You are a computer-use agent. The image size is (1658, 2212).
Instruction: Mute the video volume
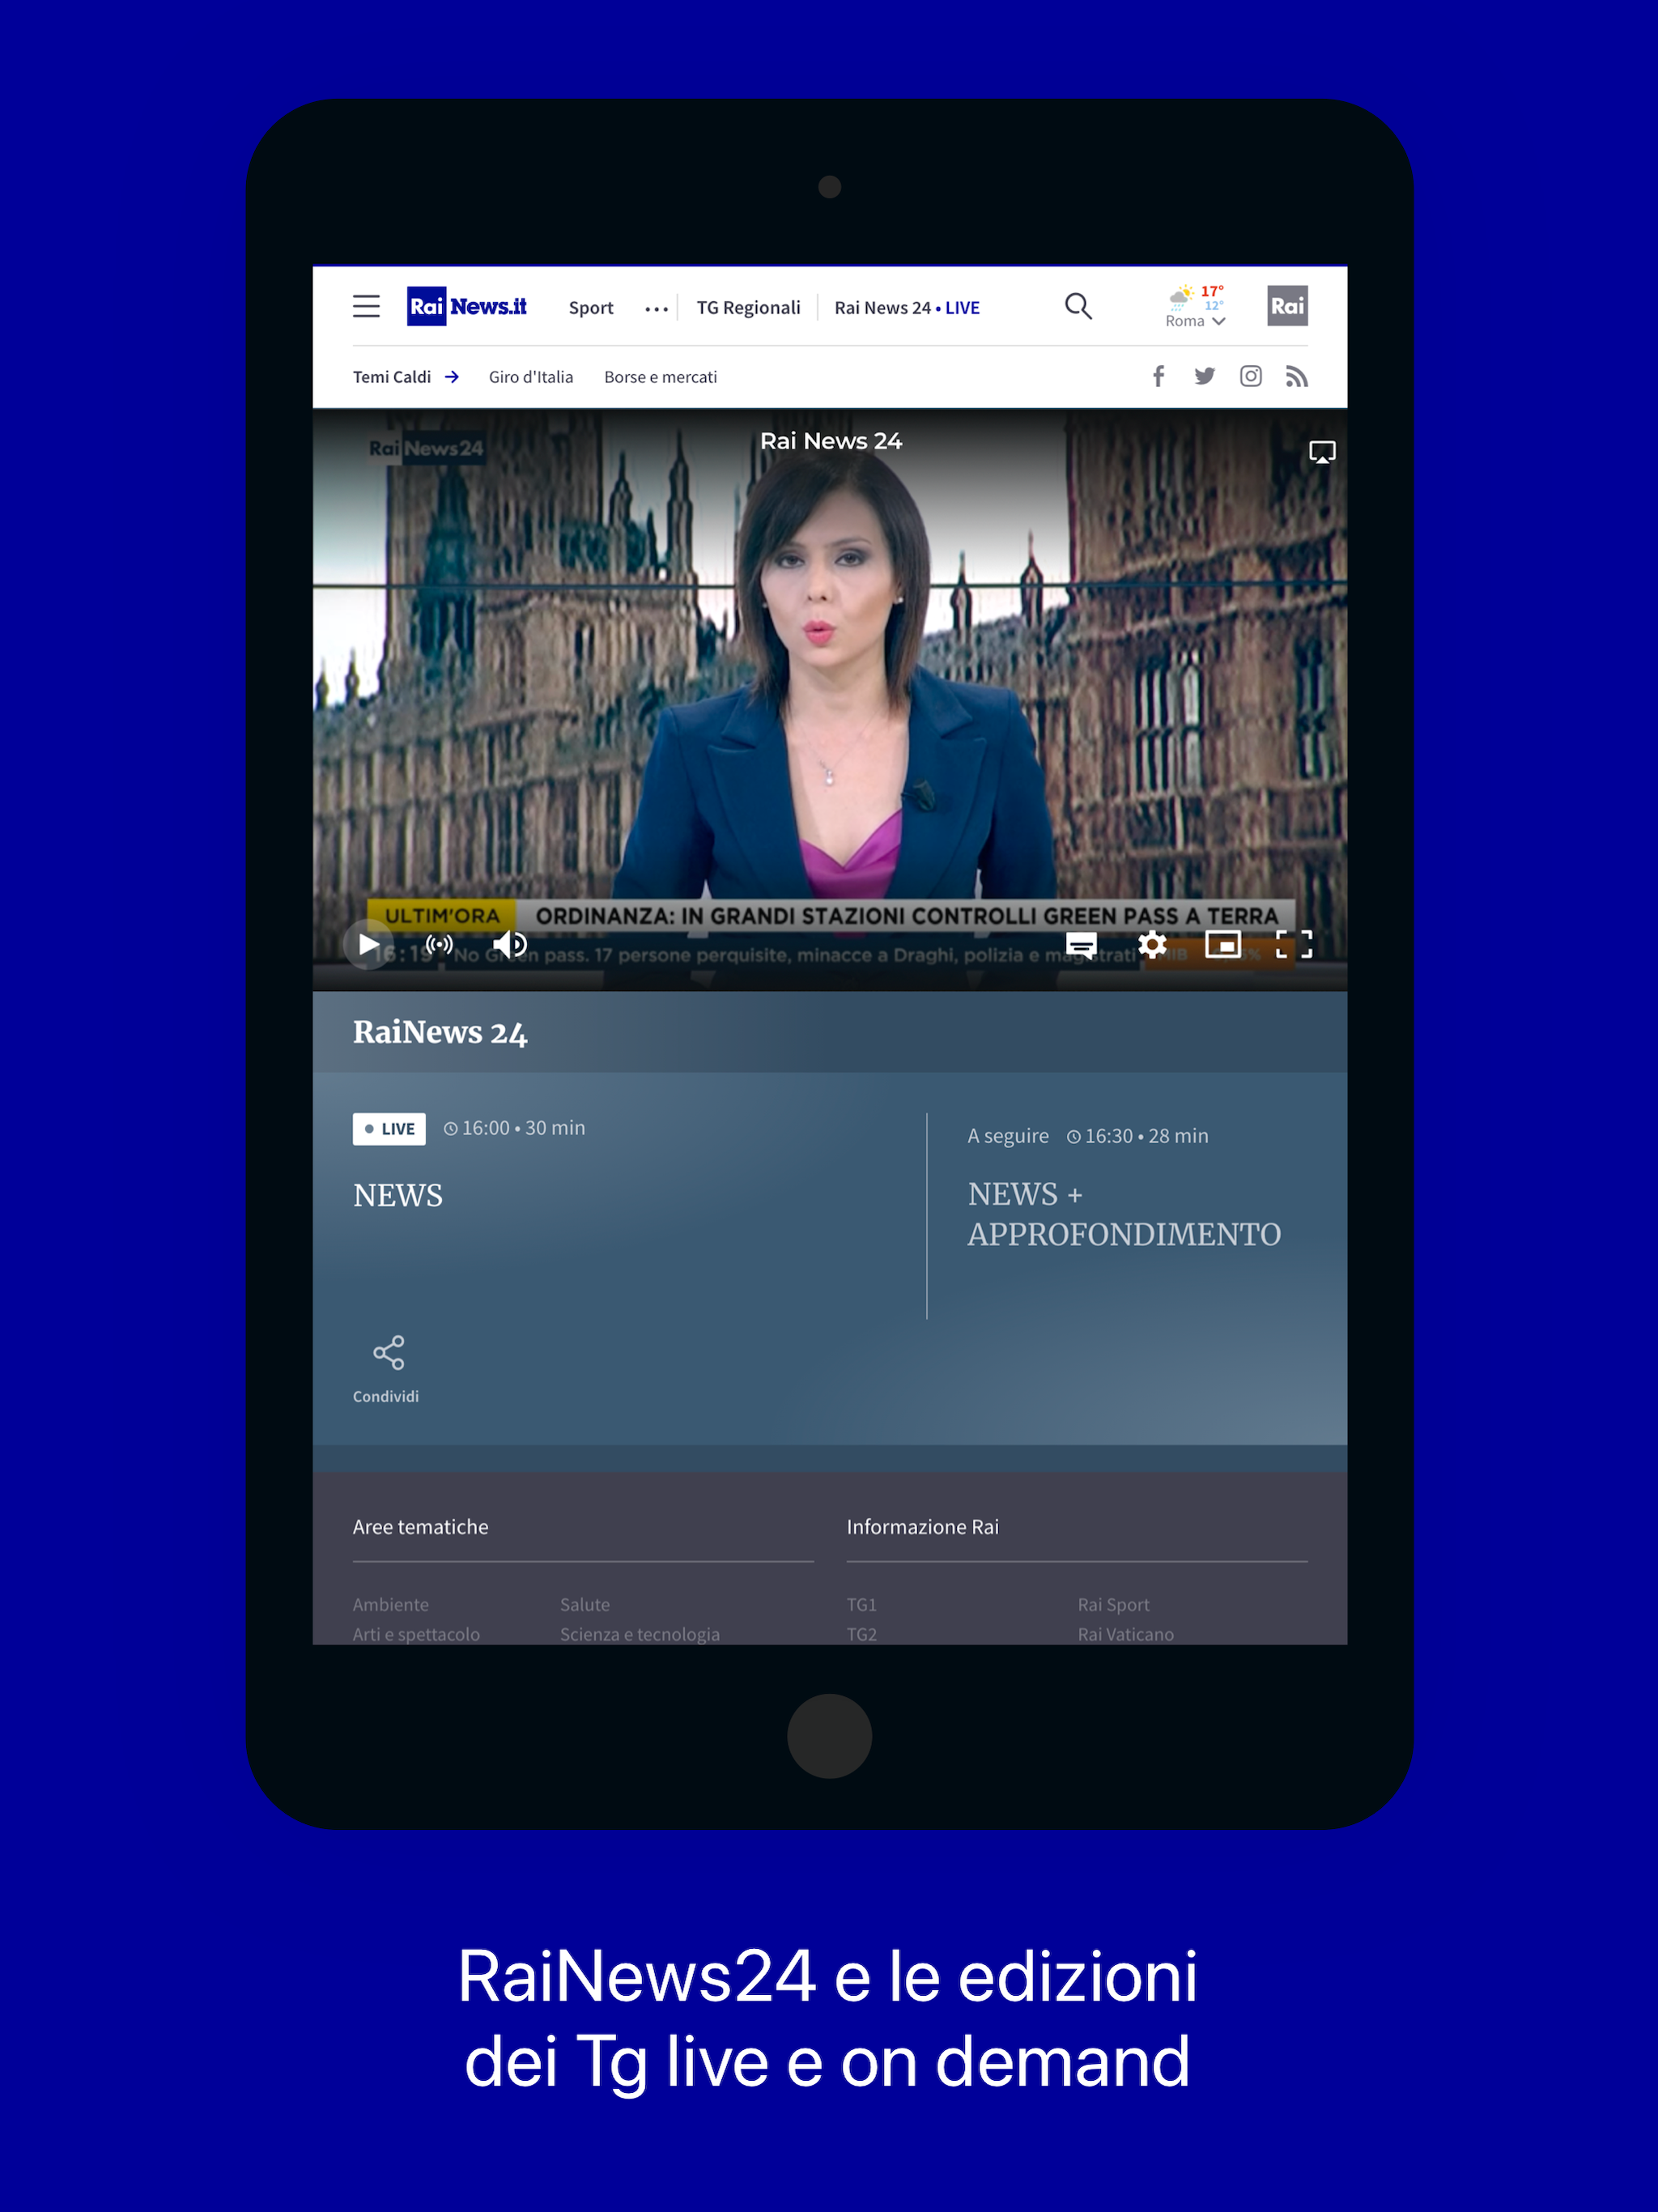(x=510, y=944)
